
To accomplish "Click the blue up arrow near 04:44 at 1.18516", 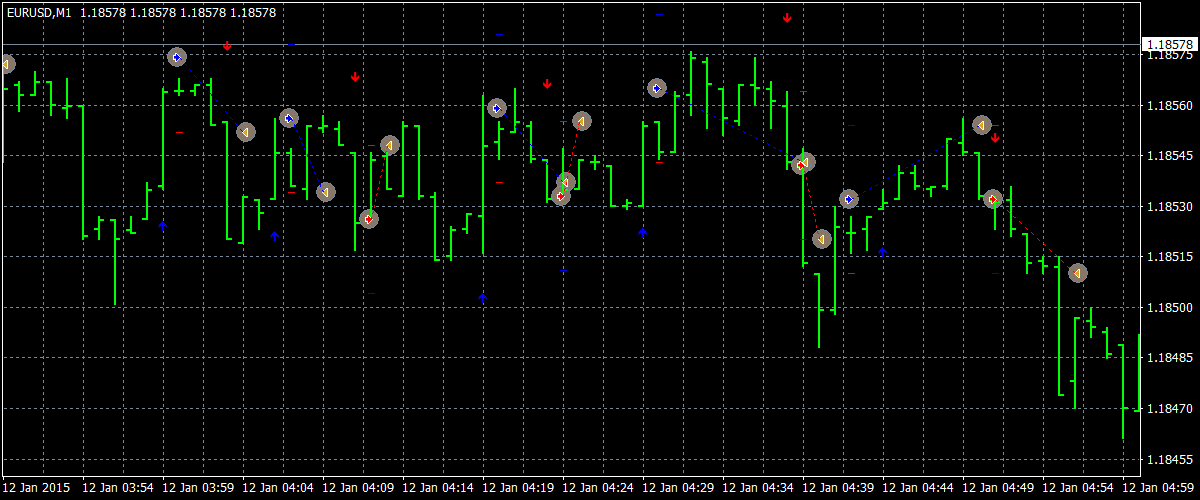I will 883,252.
